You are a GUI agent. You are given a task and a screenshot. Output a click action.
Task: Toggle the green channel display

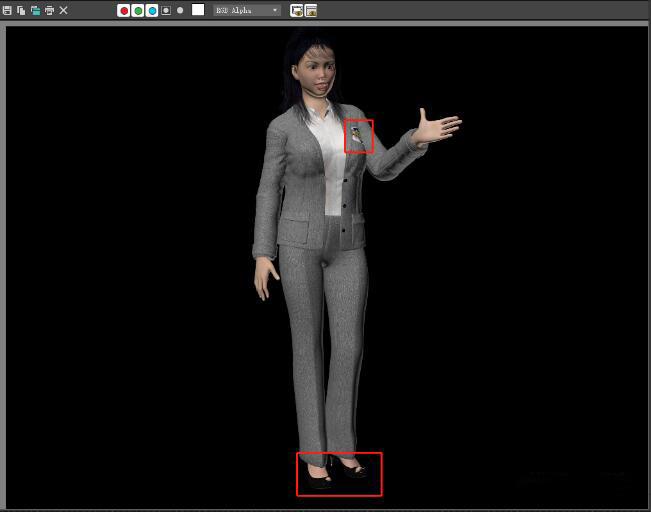point(138,10)
